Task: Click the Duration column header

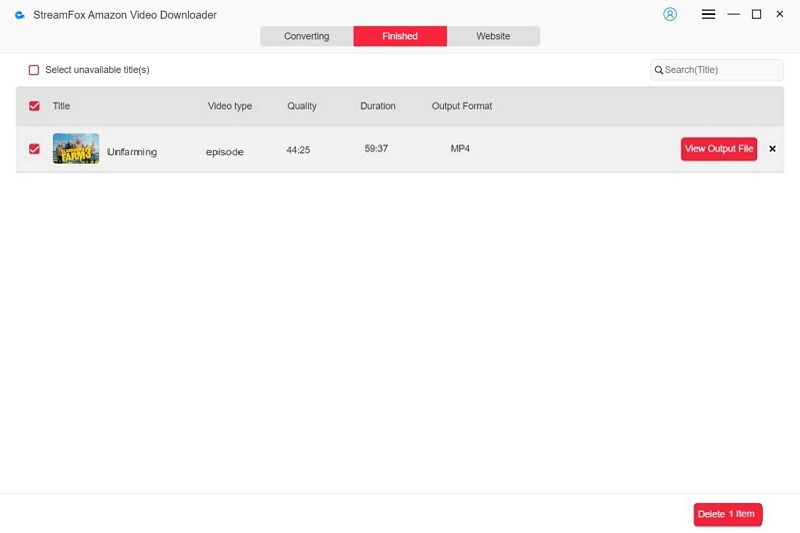Action: pos(378,106)
